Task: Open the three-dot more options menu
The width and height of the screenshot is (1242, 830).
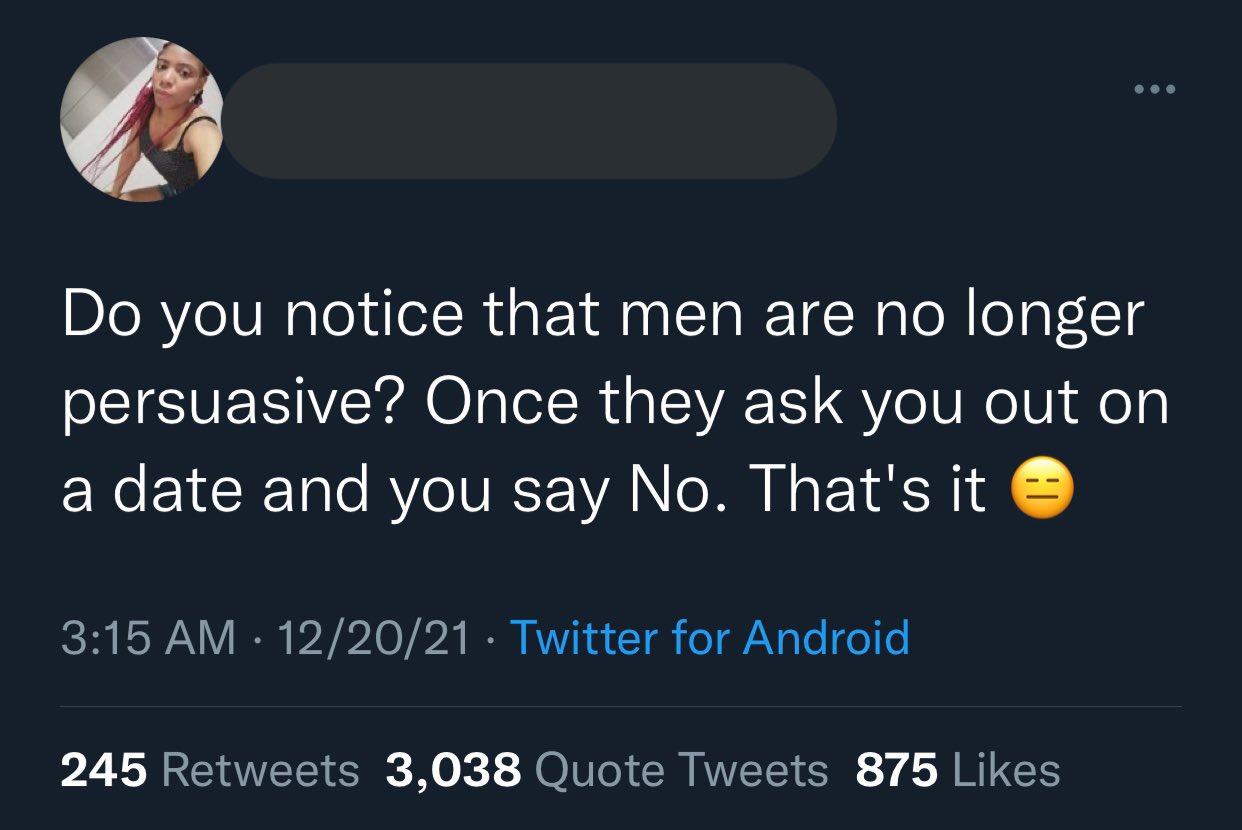Action: 1155,89
